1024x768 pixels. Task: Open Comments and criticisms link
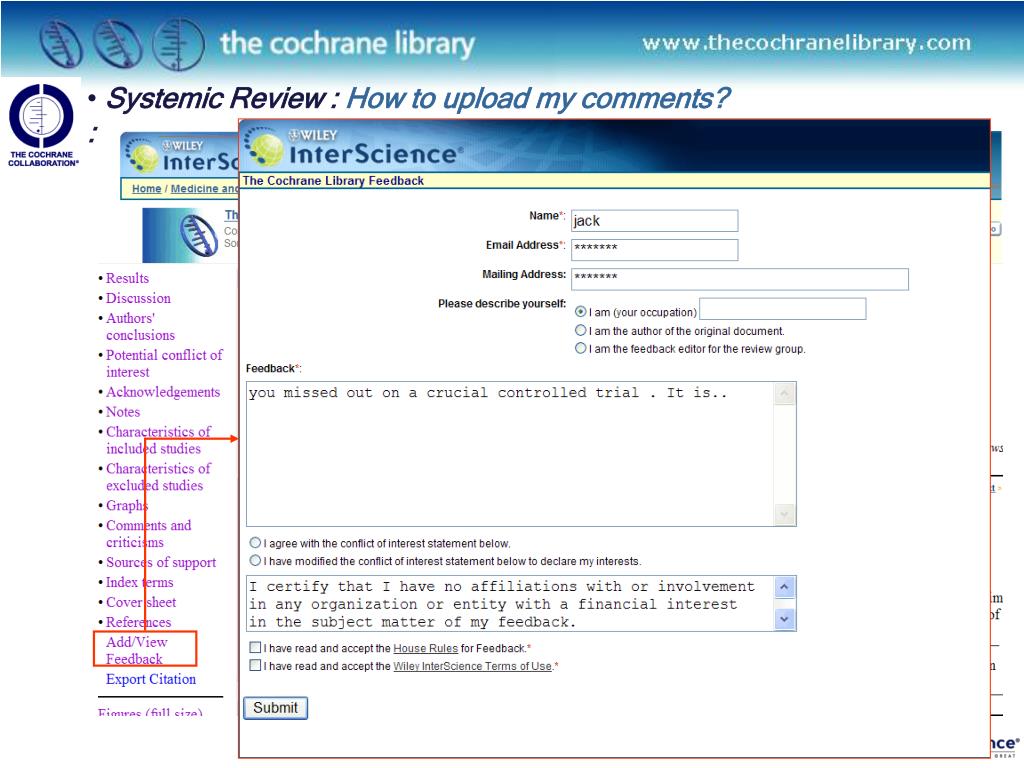pyautogui.click(x=148, y=534)
